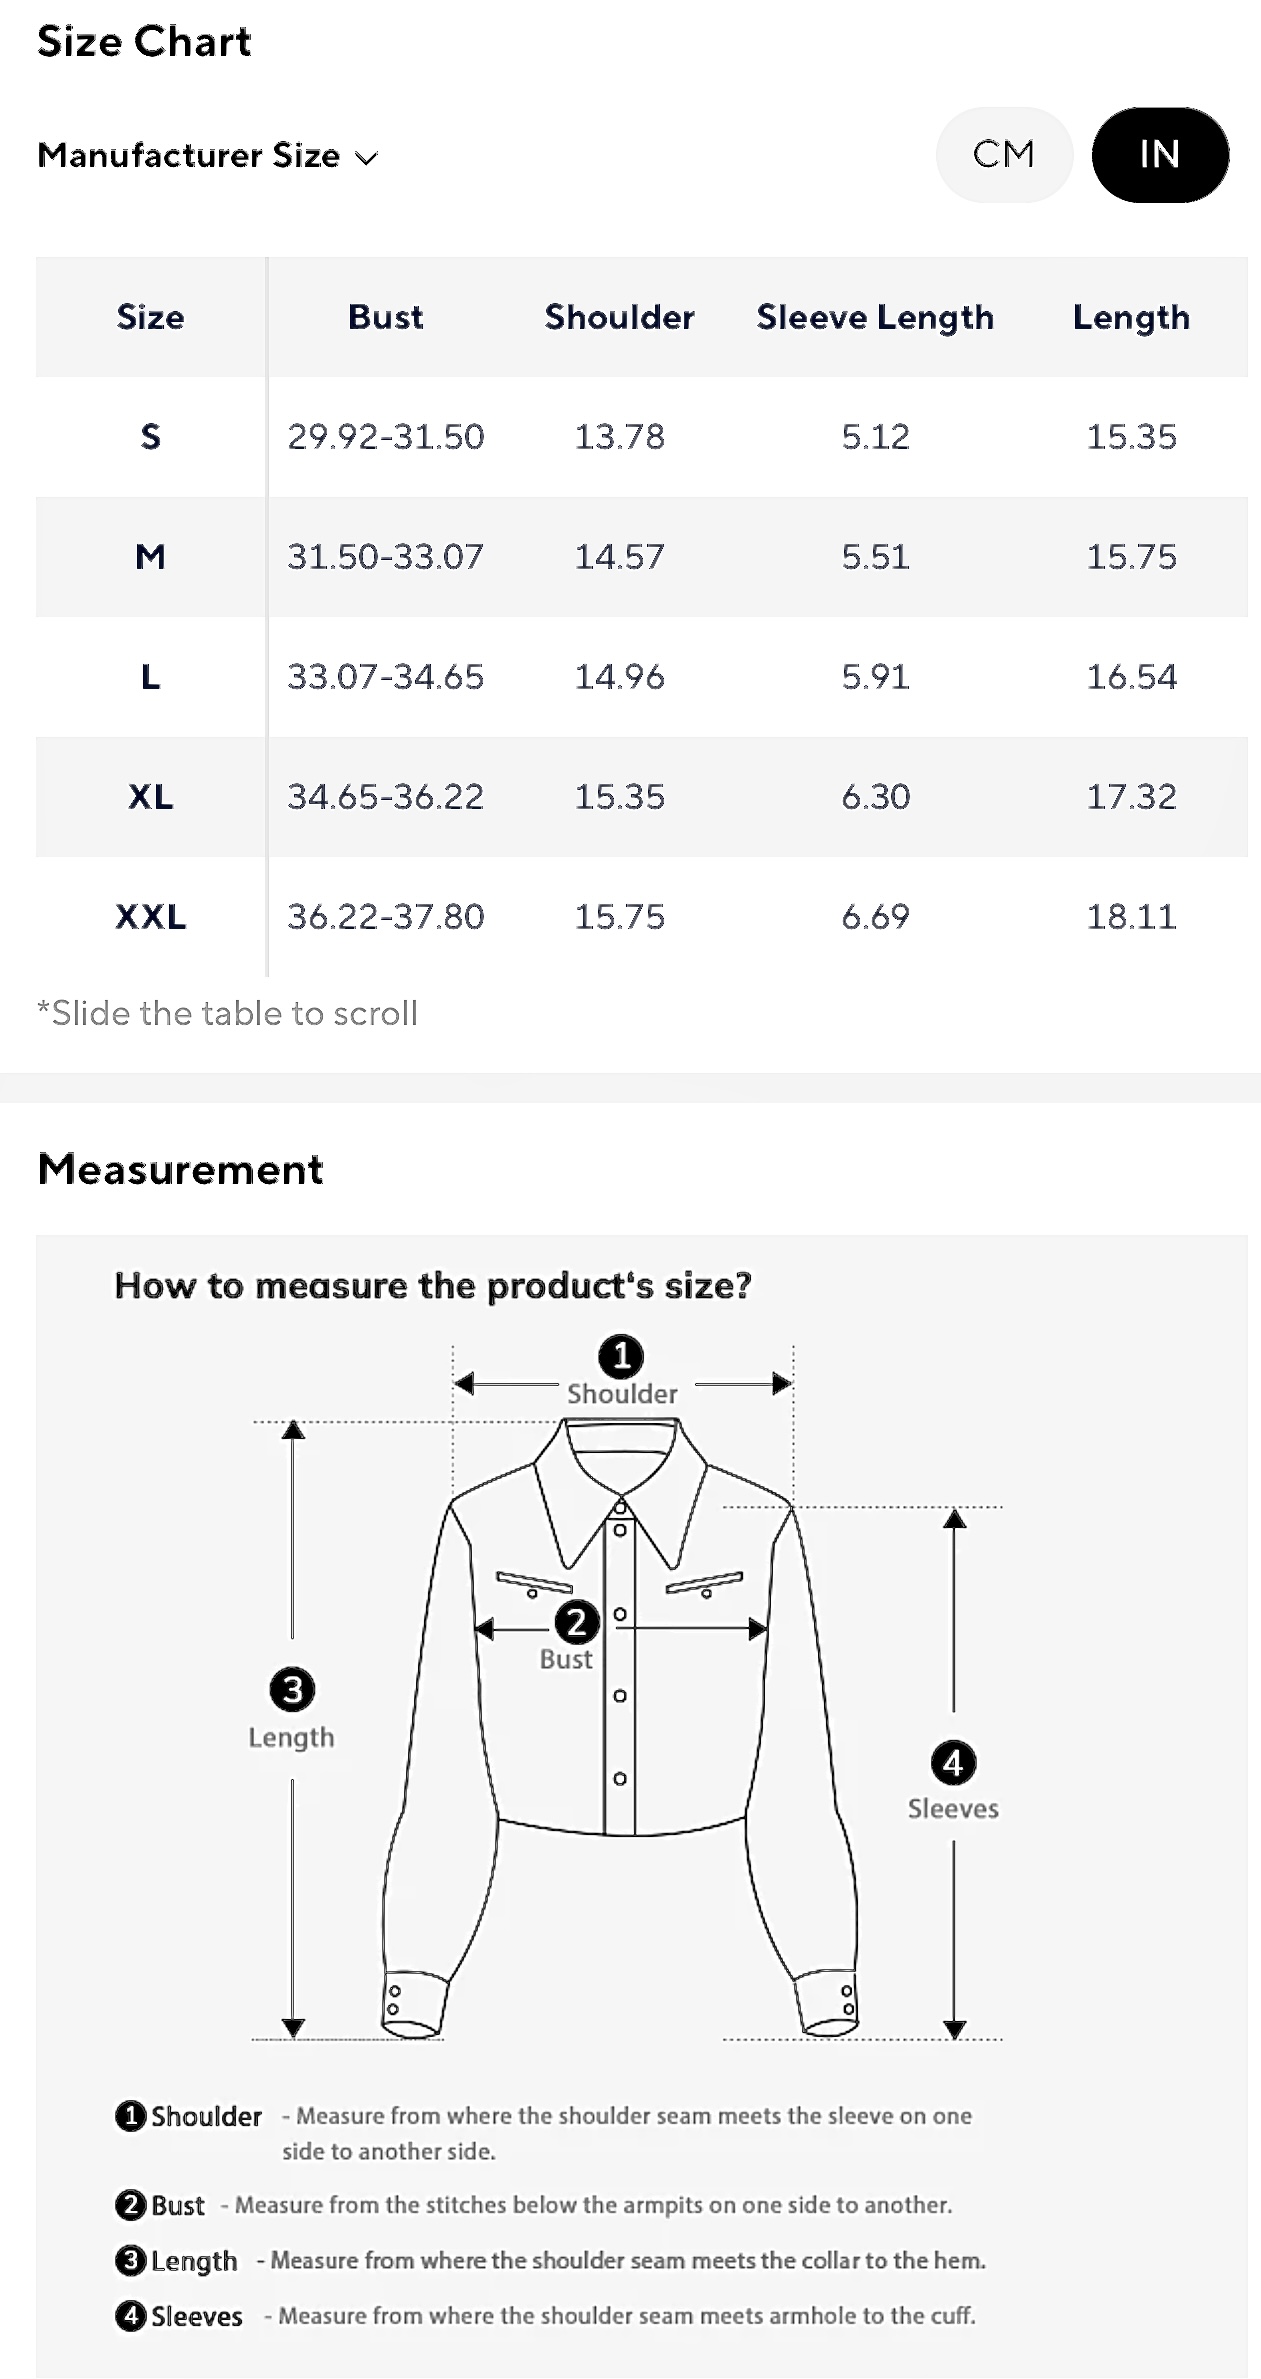Click the Bust legend bullet icon
Screen dimensions: 1261x2379
130,2204
